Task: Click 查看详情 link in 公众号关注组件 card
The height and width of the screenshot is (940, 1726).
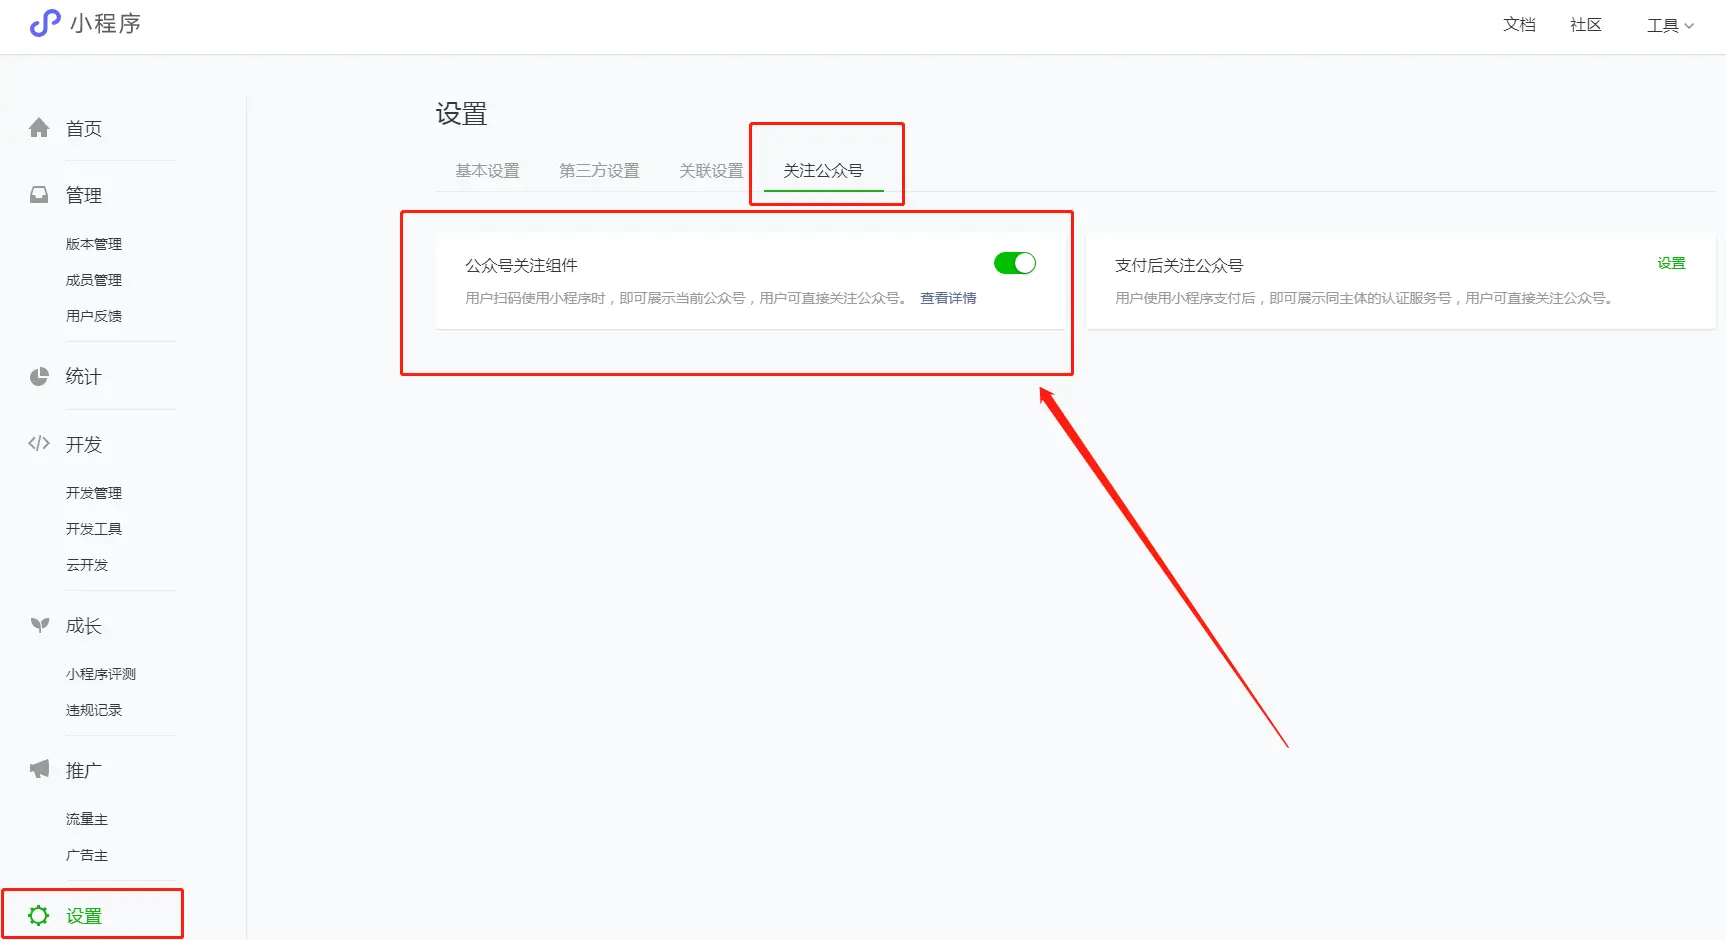Action: point(948,298)
